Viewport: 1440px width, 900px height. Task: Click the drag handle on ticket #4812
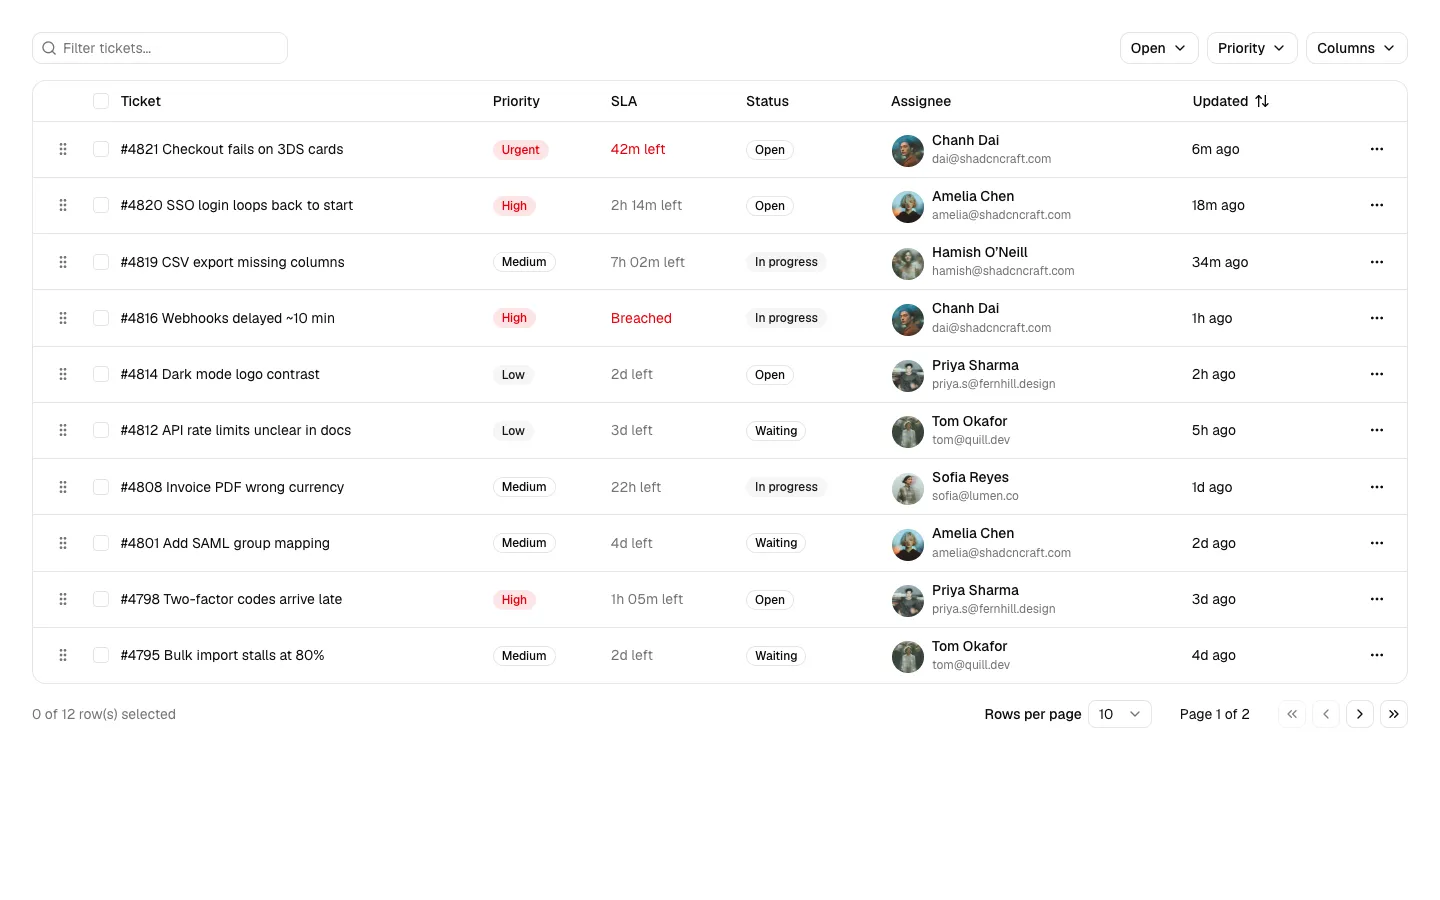coord(63,430)
